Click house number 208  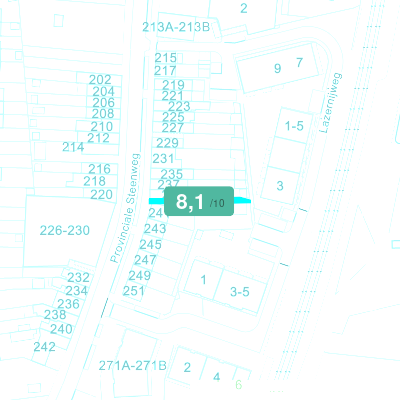coord(103,114)
